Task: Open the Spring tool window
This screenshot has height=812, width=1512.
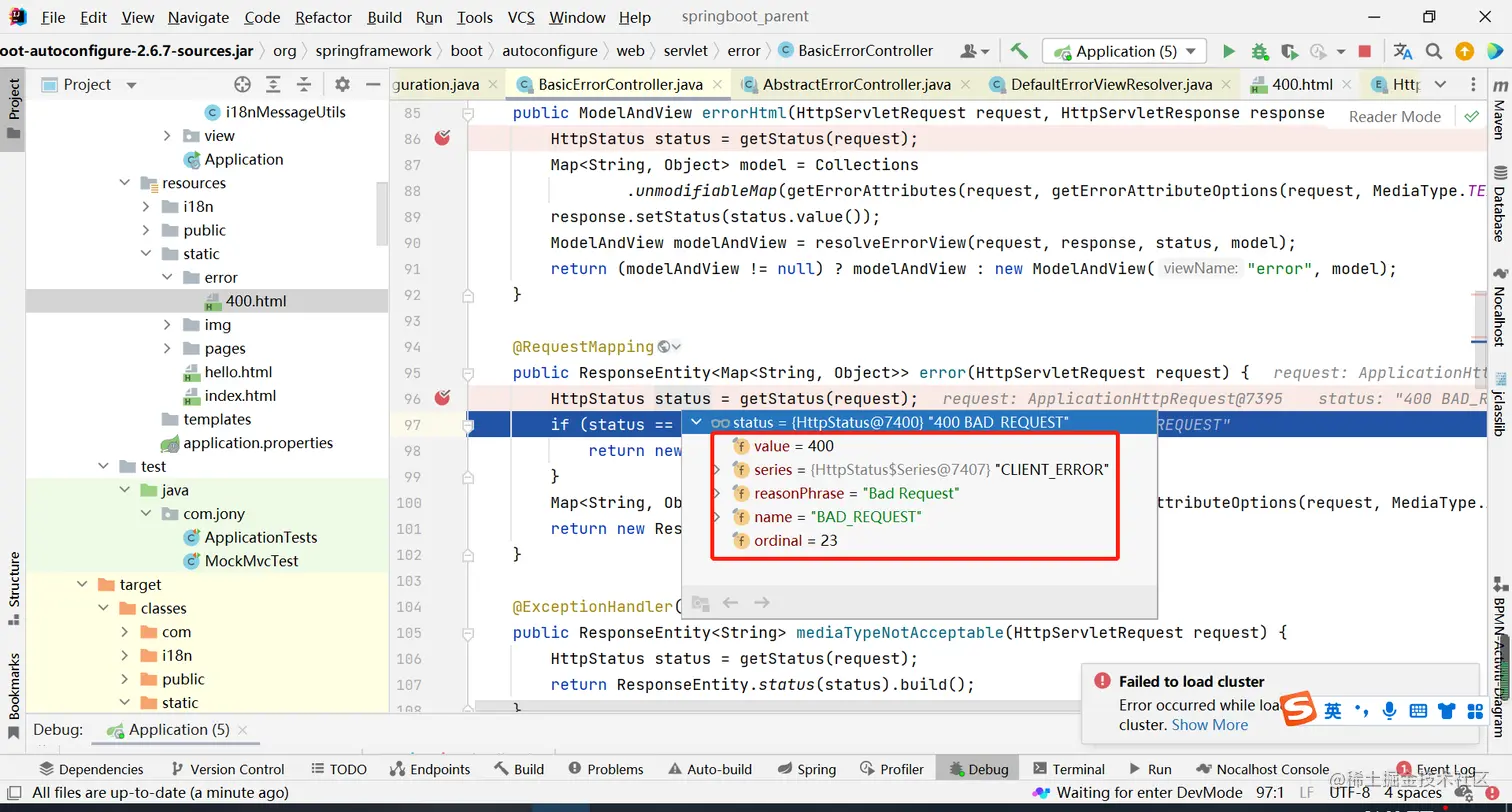Action: (806, 769)
